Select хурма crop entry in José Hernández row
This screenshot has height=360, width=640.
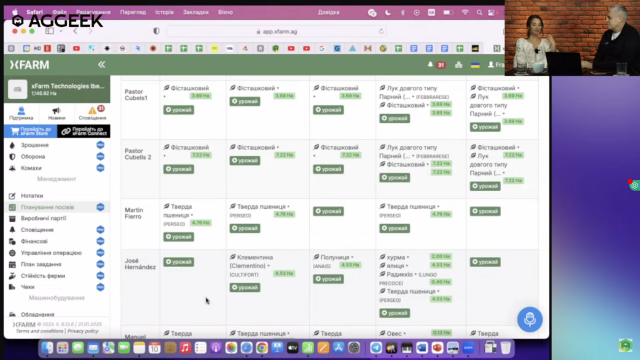(395, 257)
